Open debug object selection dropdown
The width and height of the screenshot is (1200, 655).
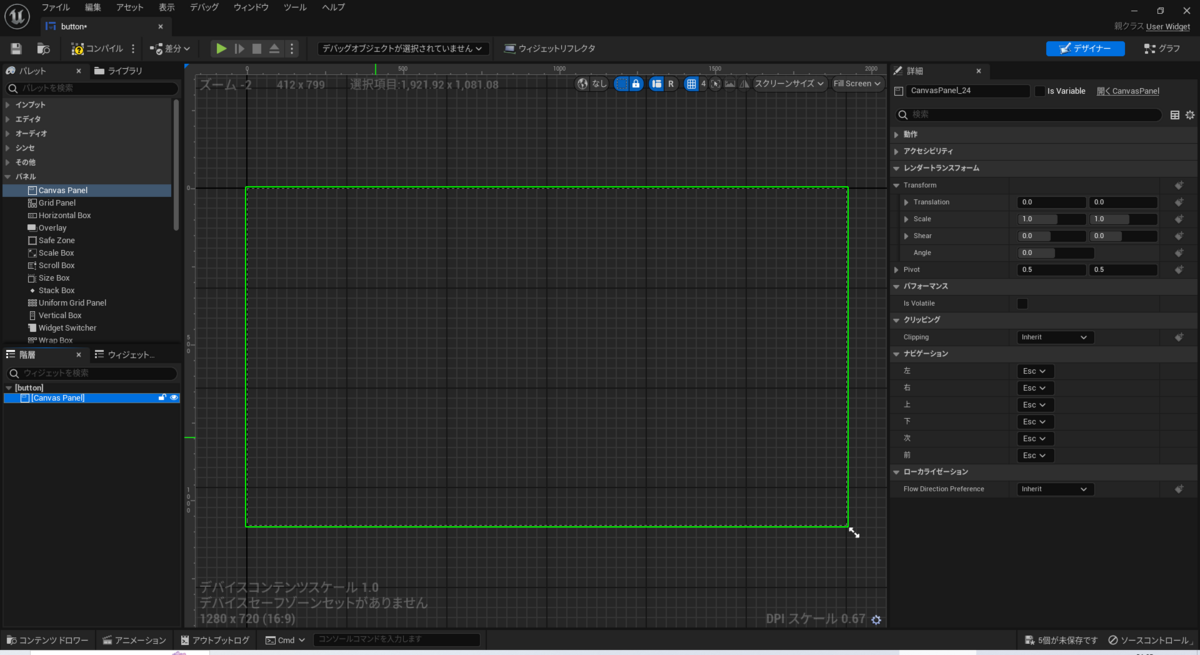(x=403, y=48)
